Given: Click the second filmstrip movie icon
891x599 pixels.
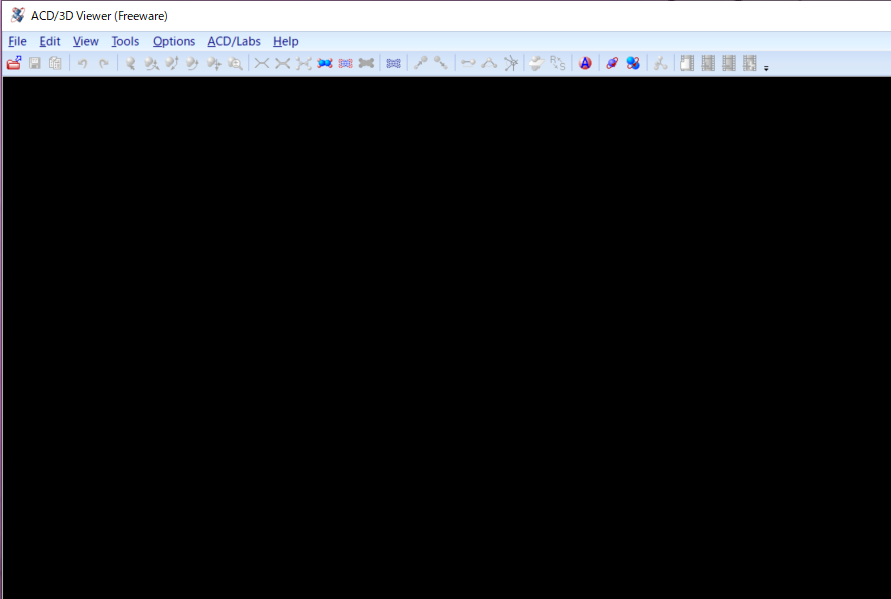Looking at the screenshot, I should click(x=708, y=63).
